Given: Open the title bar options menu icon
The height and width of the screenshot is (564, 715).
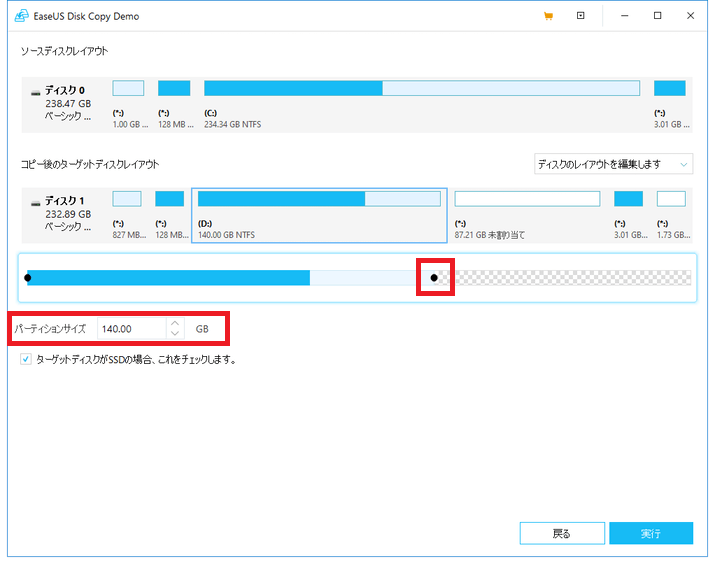Looking at the screenshot, I should pos(581,16).
